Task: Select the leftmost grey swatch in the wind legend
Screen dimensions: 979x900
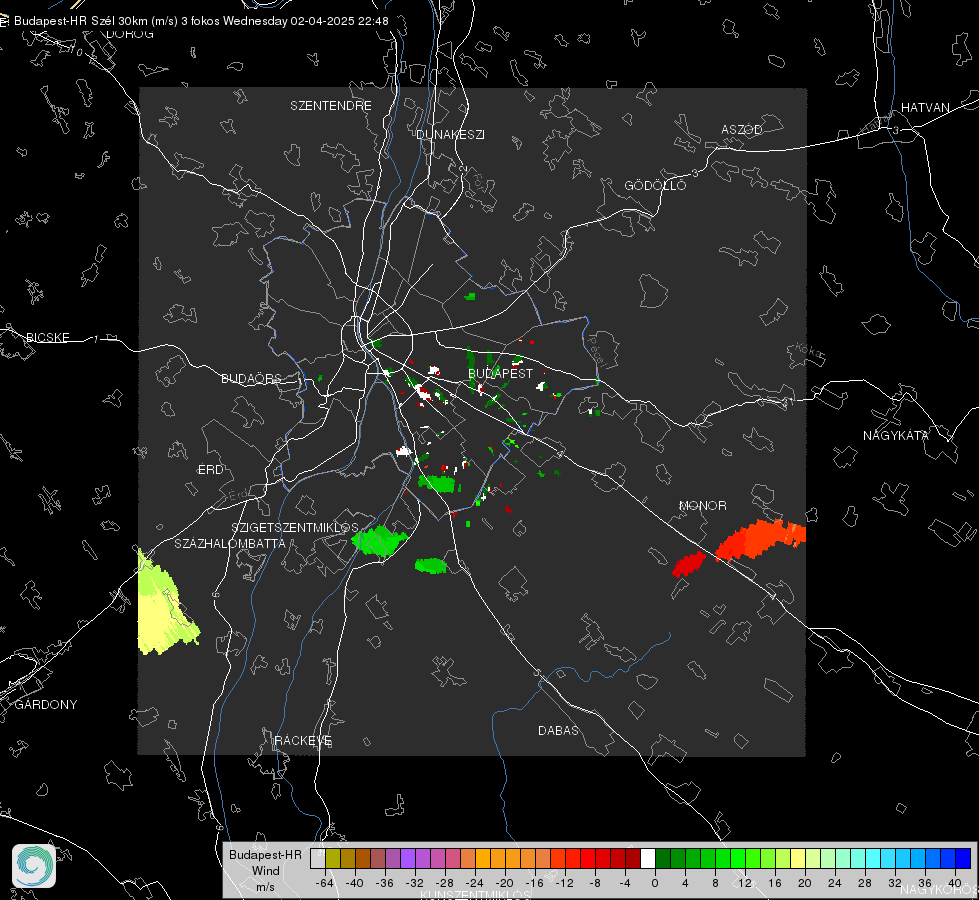Action: (318, 858)
